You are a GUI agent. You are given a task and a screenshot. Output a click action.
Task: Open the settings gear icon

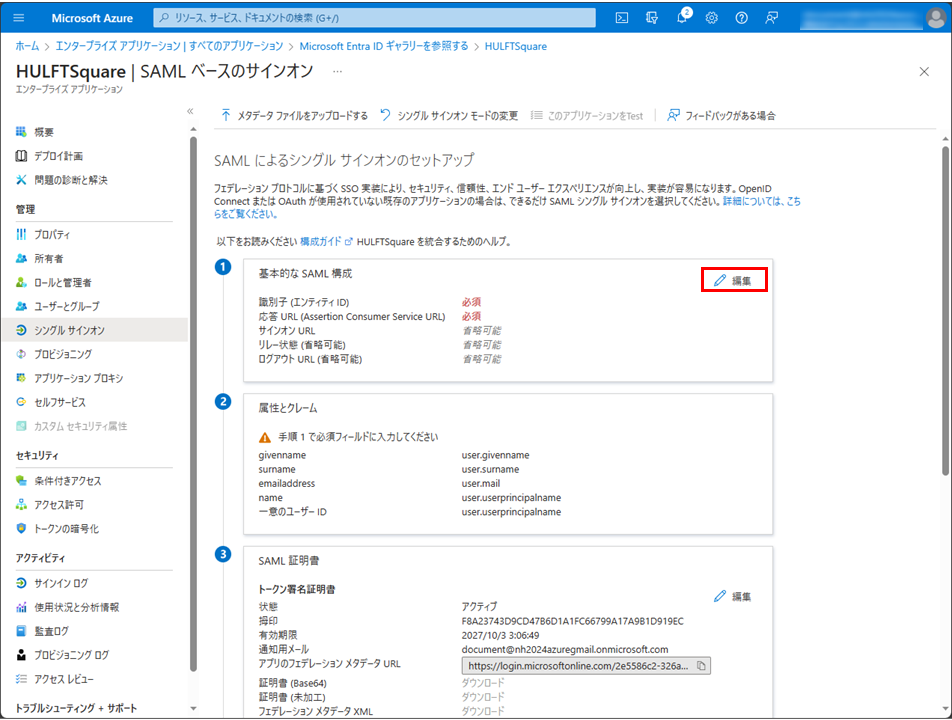711,18
